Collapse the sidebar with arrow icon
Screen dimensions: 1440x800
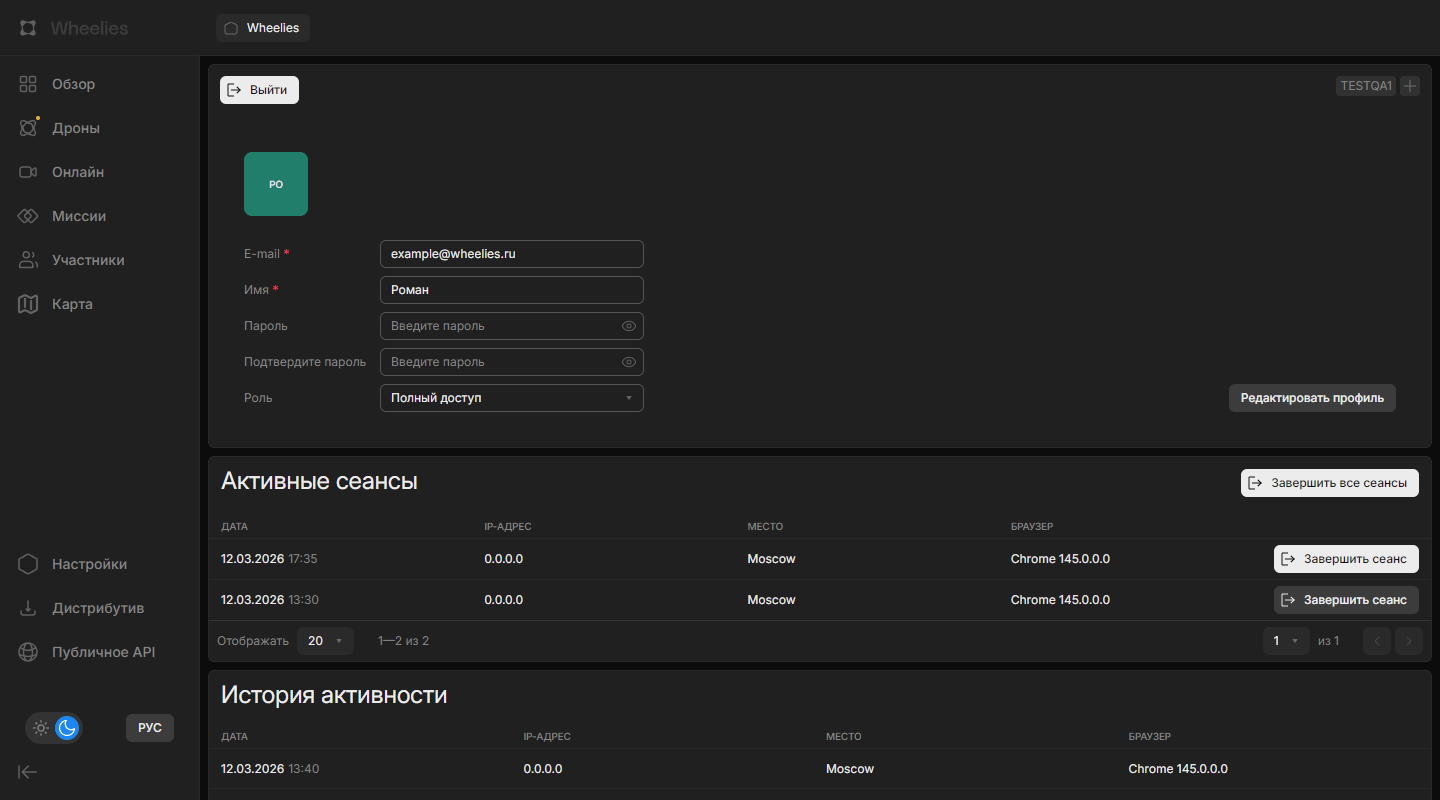click(x=28, y=771)
